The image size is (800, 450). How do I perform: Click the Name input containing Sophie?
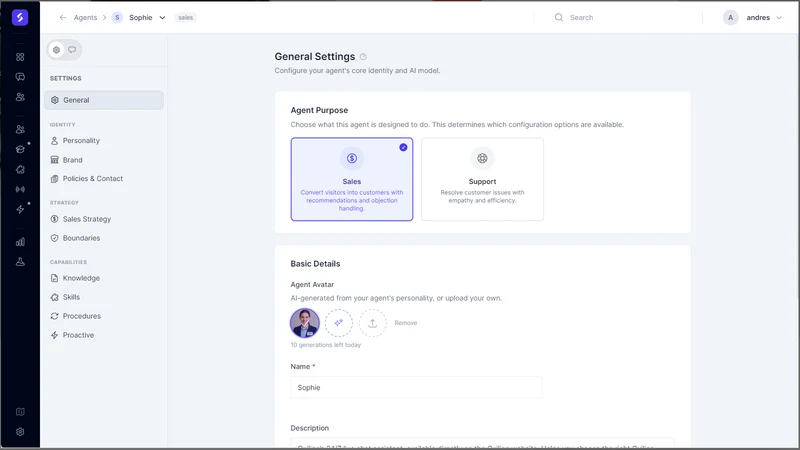click(x=416, y=388)
